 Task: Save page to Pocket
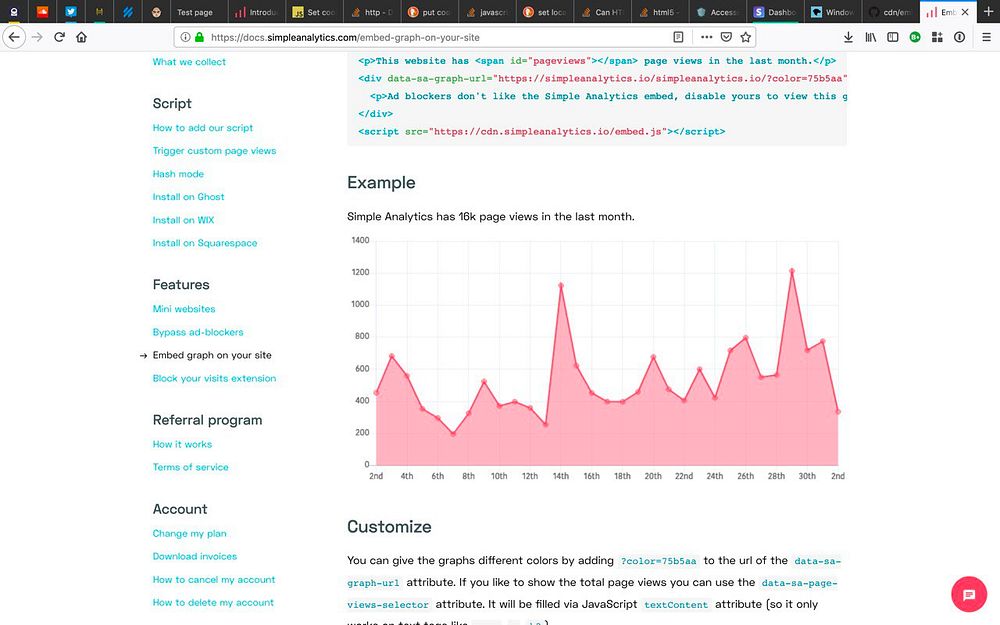(x=726, y=37)
